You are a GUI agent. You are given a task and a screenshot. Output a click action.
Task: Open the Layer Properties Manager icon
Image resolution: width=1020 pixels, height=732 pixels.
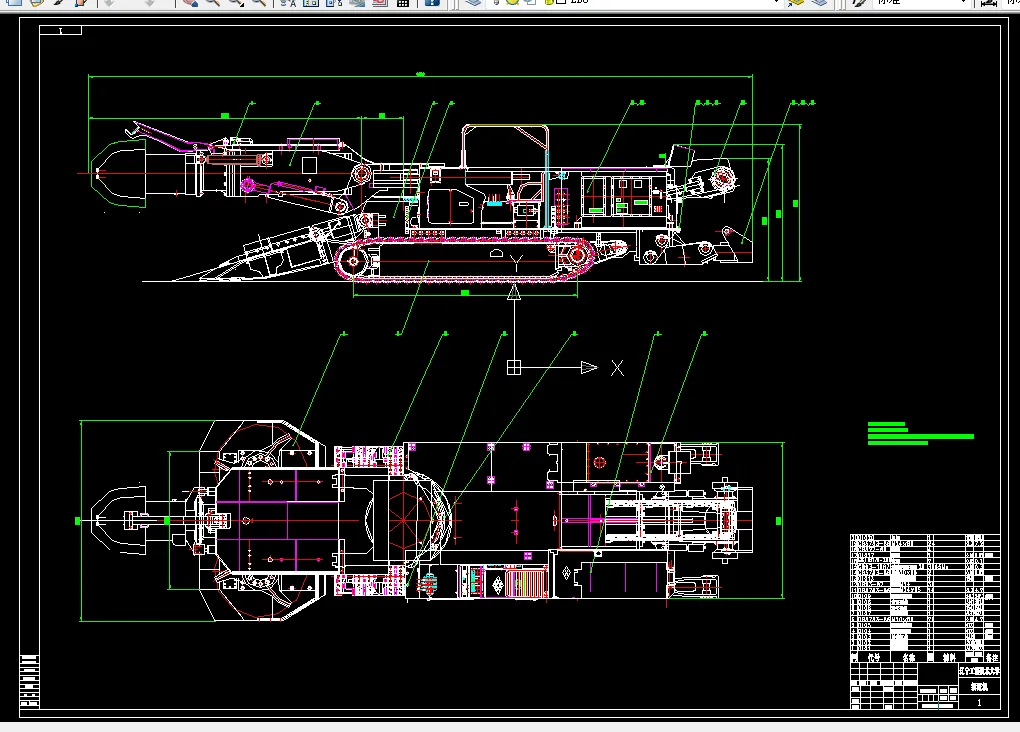pos(473,3)
